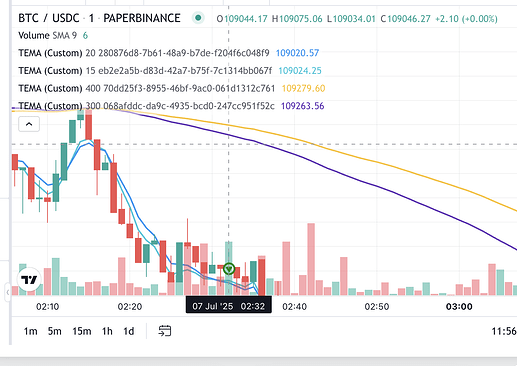This screenshot has width=517, height=366.
Task: Collapse the indicator legend with chevron button
Action: pyautogui.click(x=29, y=124)
